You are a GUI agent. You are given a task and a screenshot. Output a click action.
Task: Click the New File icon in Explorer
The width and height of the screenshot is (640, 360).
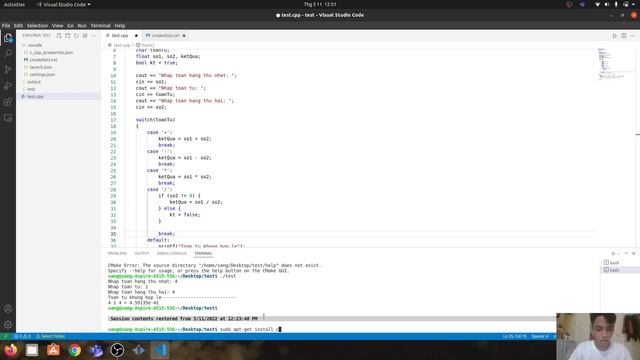(x=59, y=36)
